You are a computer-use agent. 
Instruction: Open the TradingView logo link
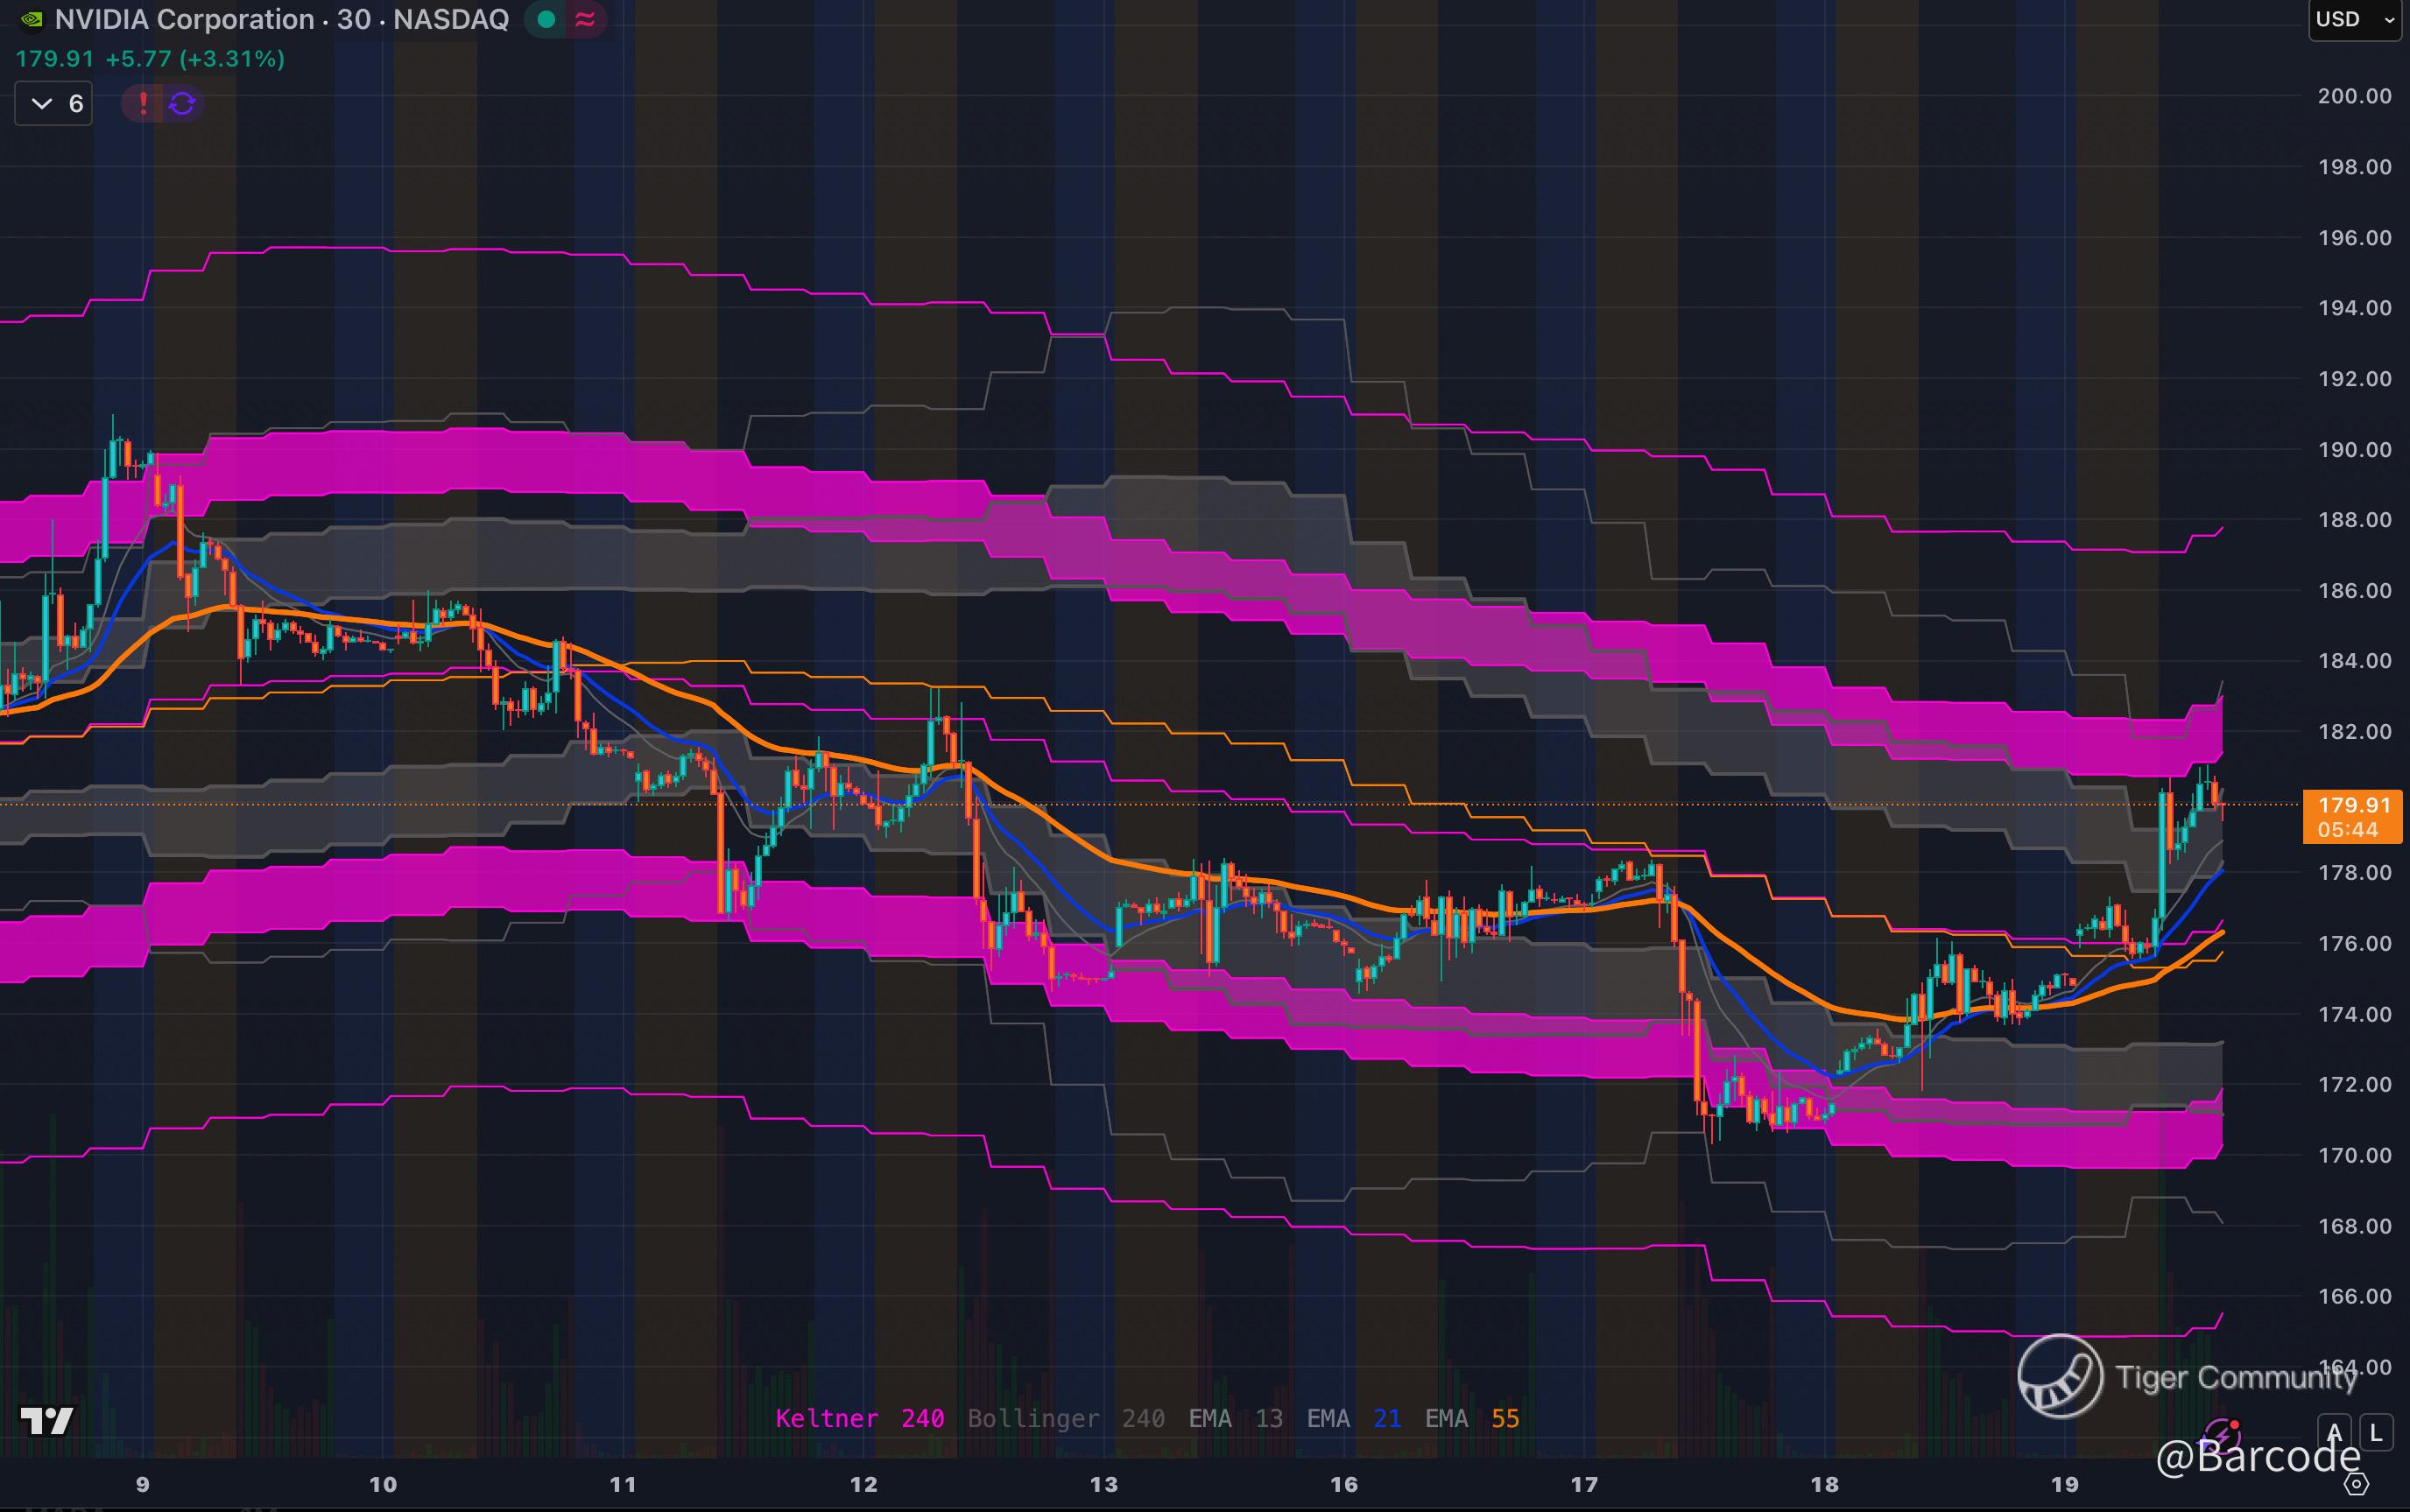point(47,1421)
